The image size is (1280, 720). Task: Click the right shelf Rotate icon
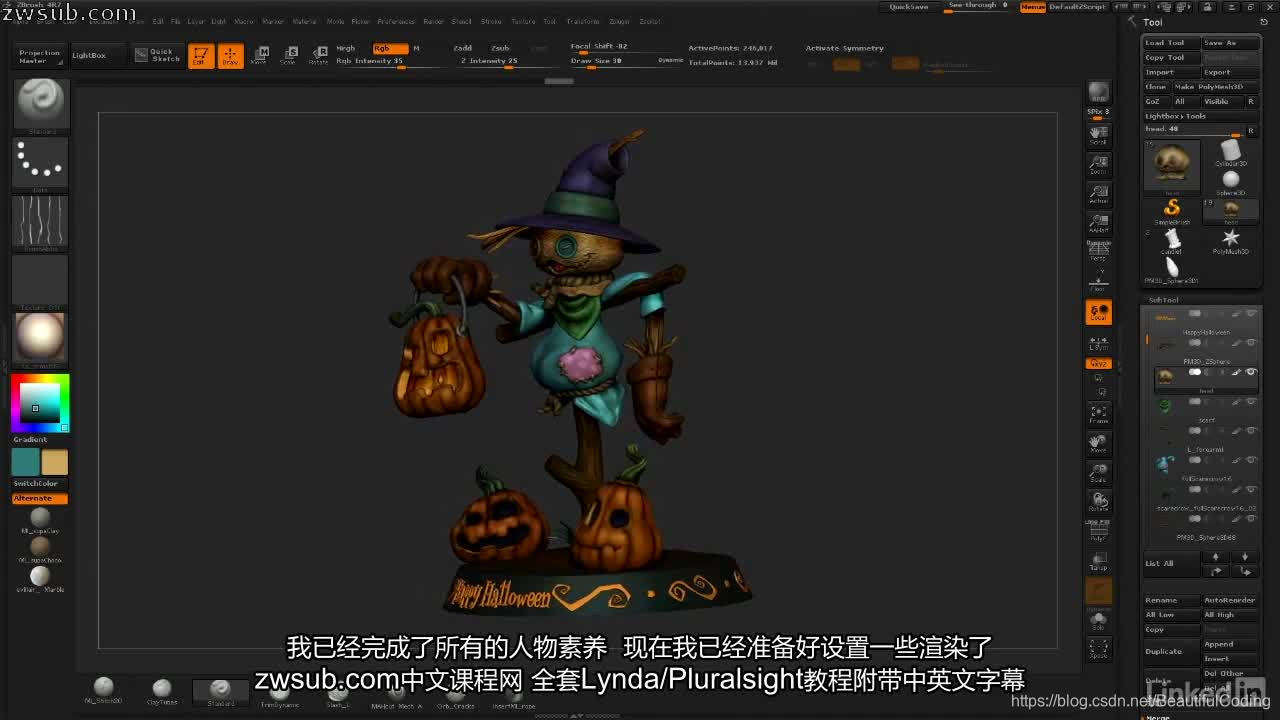tap(1098, 501)
